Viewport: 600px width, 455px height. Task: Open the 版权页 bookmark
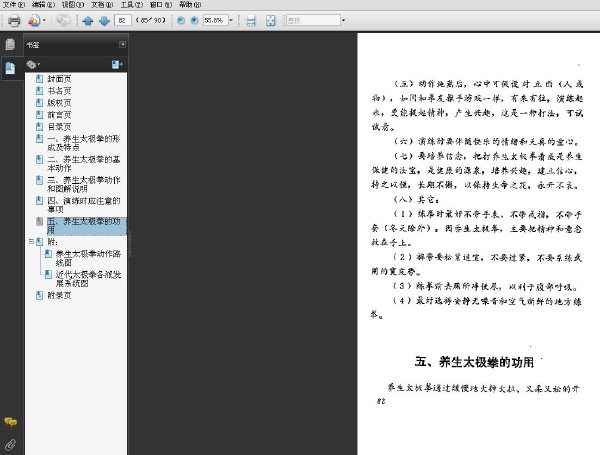[x=59, y=103]
